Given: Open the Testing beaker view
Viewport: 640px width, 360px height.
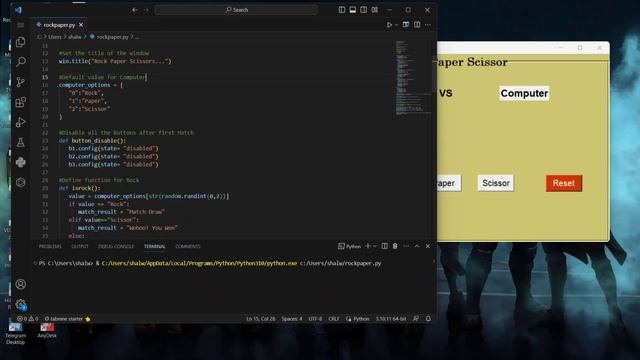Looking at the screenshot, I should (x=20, y=142).
